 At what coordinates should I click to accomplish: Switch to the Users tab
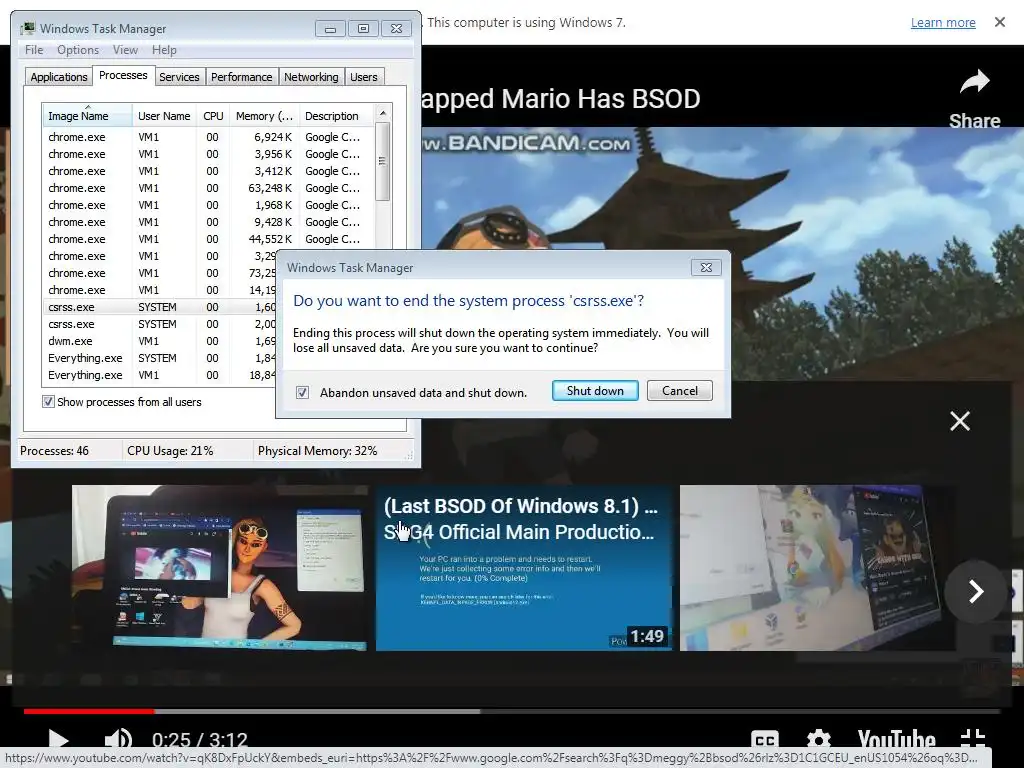pyautogui.click(x=364, y=77)
